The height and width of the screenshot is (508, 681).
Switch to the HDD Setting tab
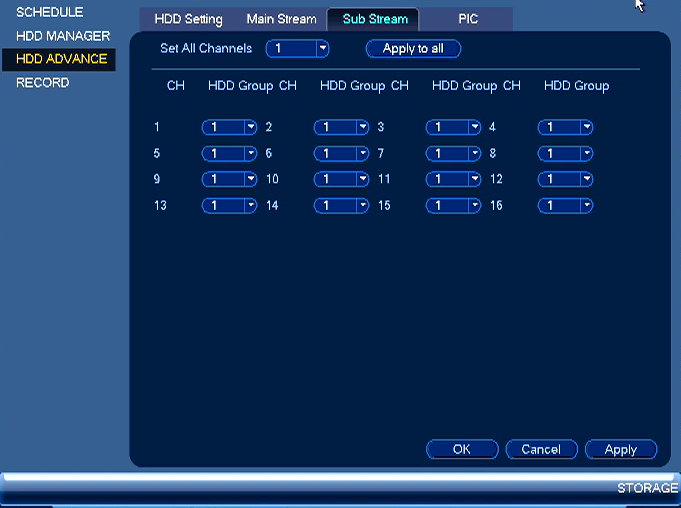pos(188,19)
